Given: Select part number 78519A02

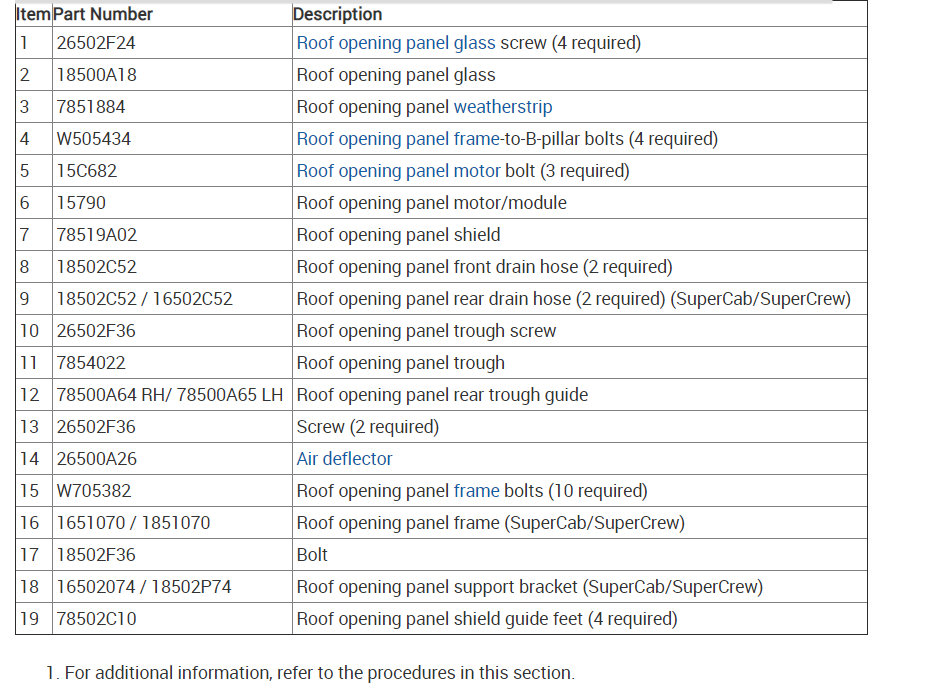Looking at the screenshot, I should [x=97, y=235].
